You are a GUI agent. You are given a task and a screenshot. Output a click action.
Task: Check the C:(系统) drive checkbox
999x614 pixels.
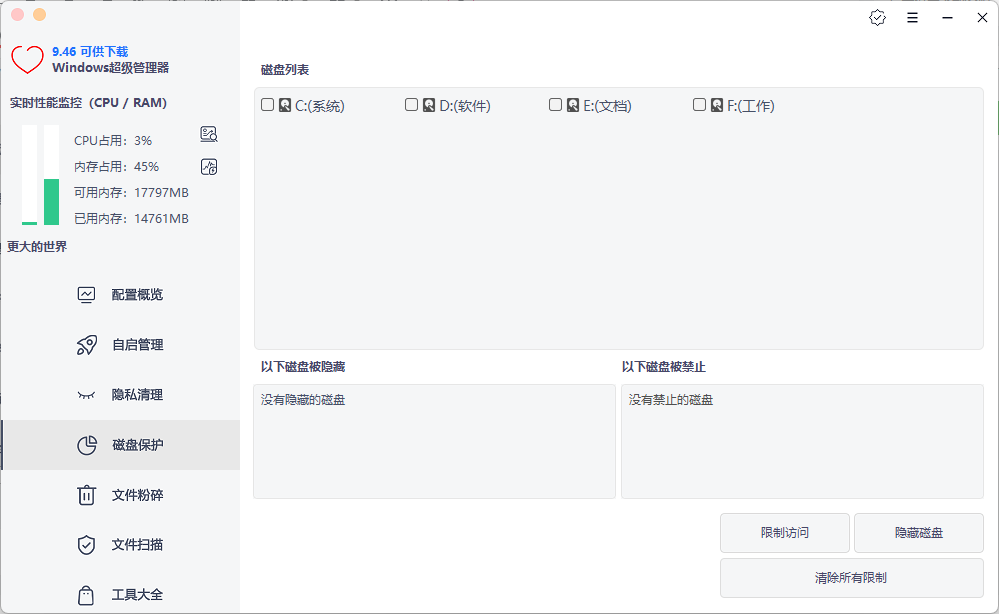[x=268, y=104]
